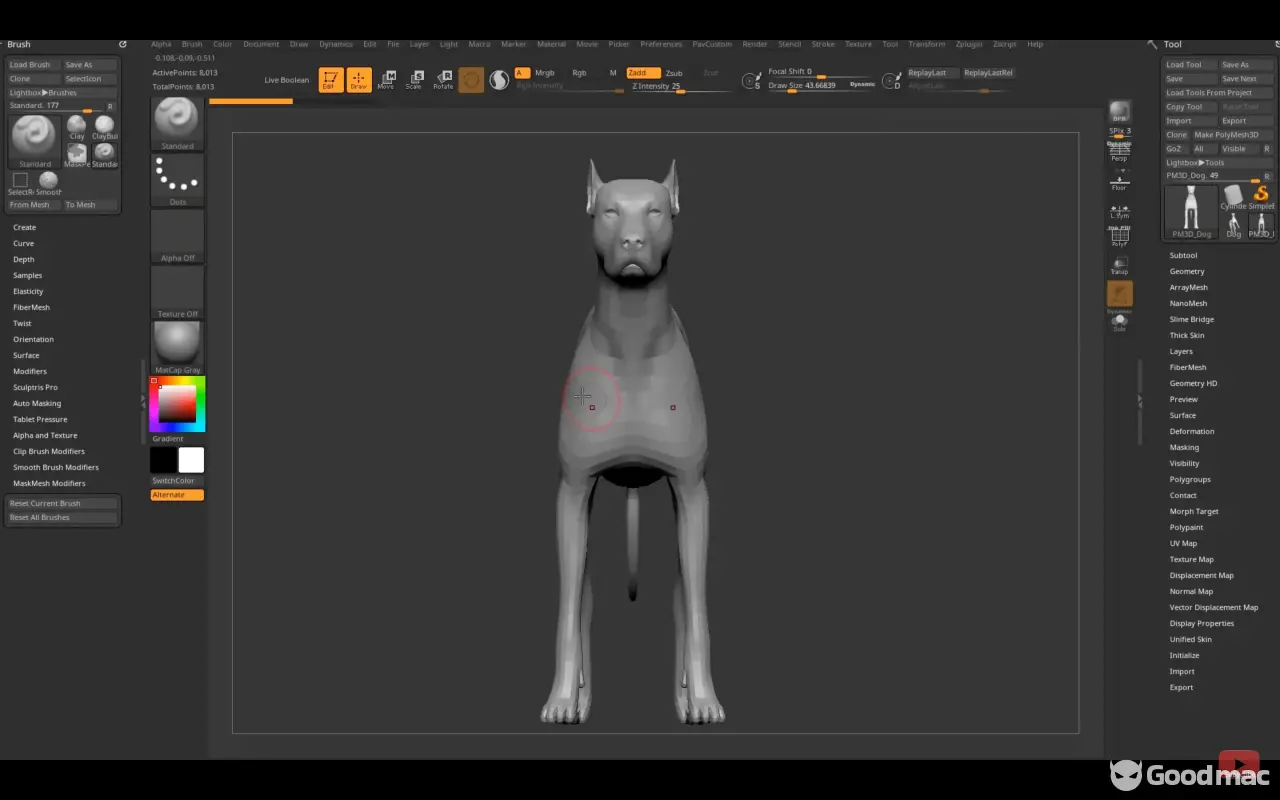This screenshot has width=1280, height=800.
Task: Expand the Auto Masking brush section
Action: click(x=37, y=403)
